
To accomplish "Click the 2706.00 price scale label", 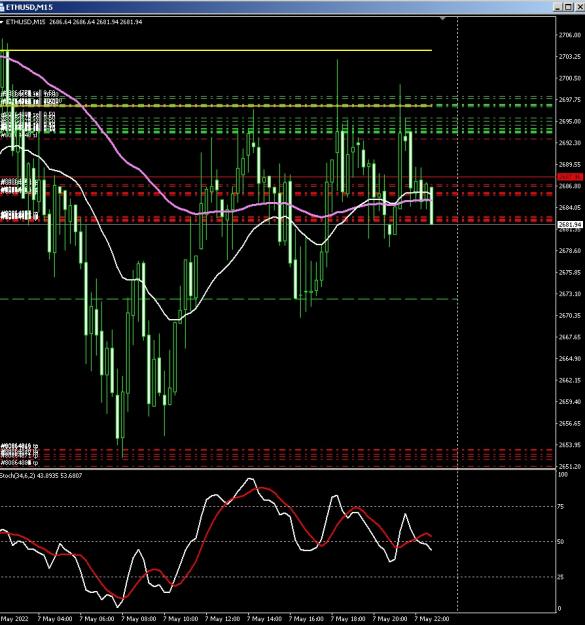I will (570, 35).
